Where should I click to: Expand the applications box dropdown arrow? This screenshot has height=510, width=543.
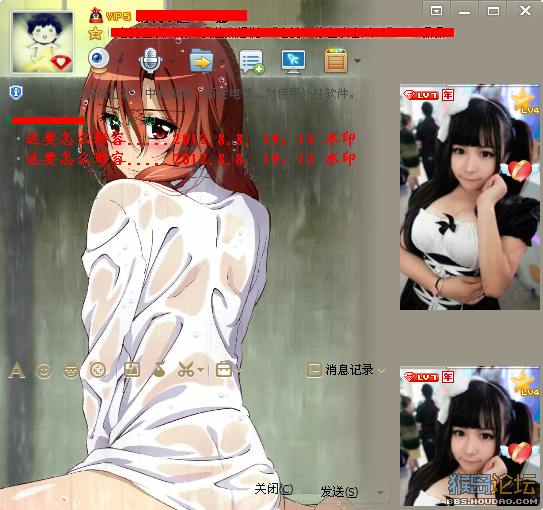(x=357, y=61)
